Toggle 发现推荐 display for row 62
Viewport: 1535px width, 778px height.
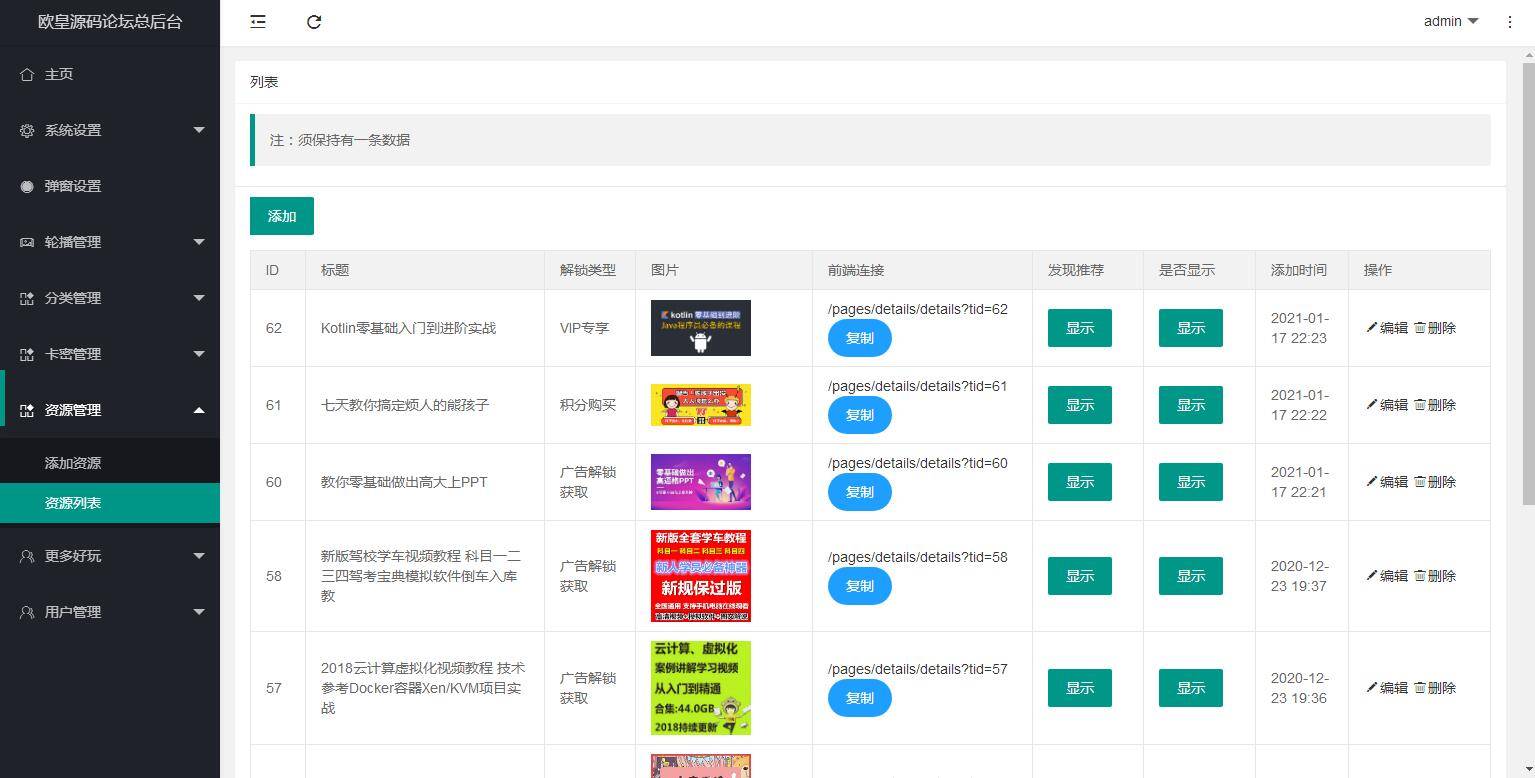[1079, 328]
